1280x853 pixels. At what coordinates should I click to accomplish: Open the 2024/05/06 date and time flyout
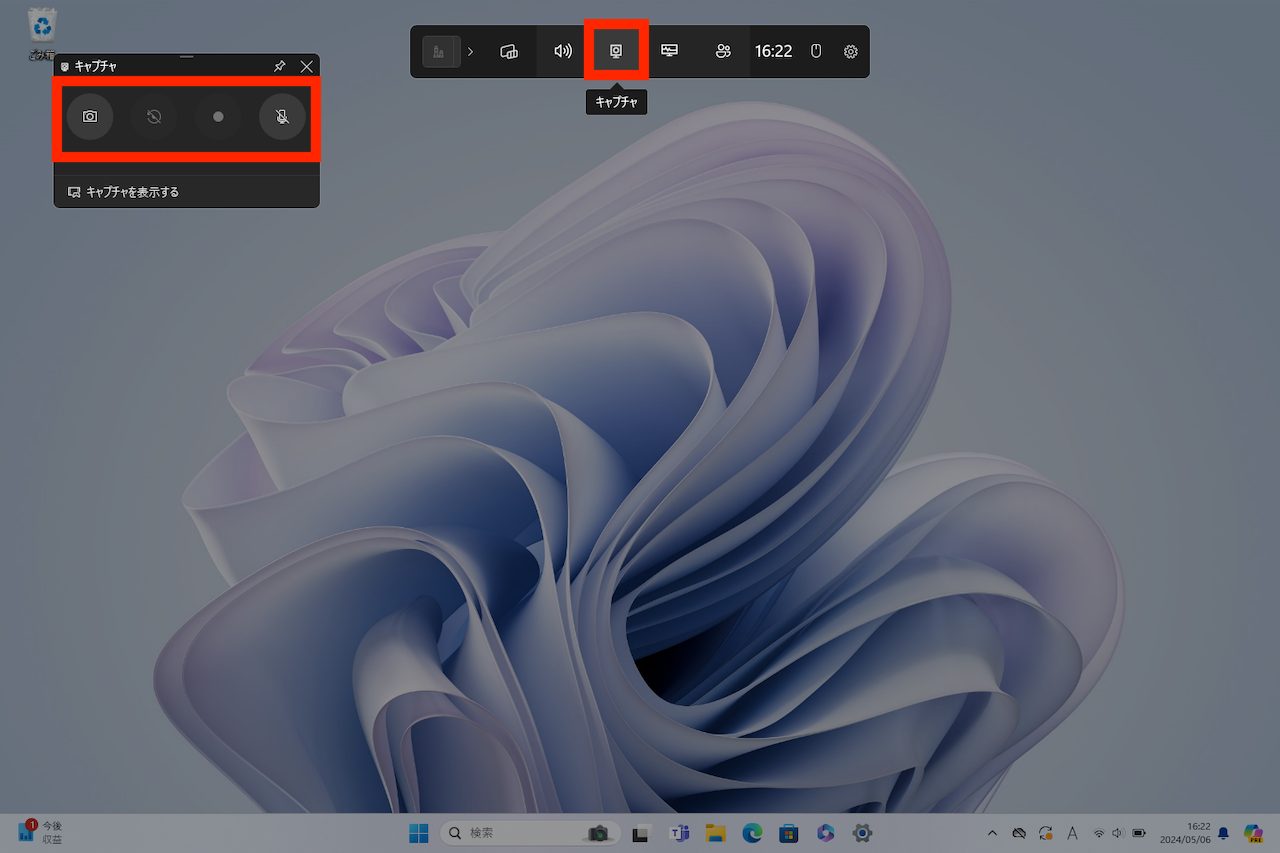pos(1184,833)
